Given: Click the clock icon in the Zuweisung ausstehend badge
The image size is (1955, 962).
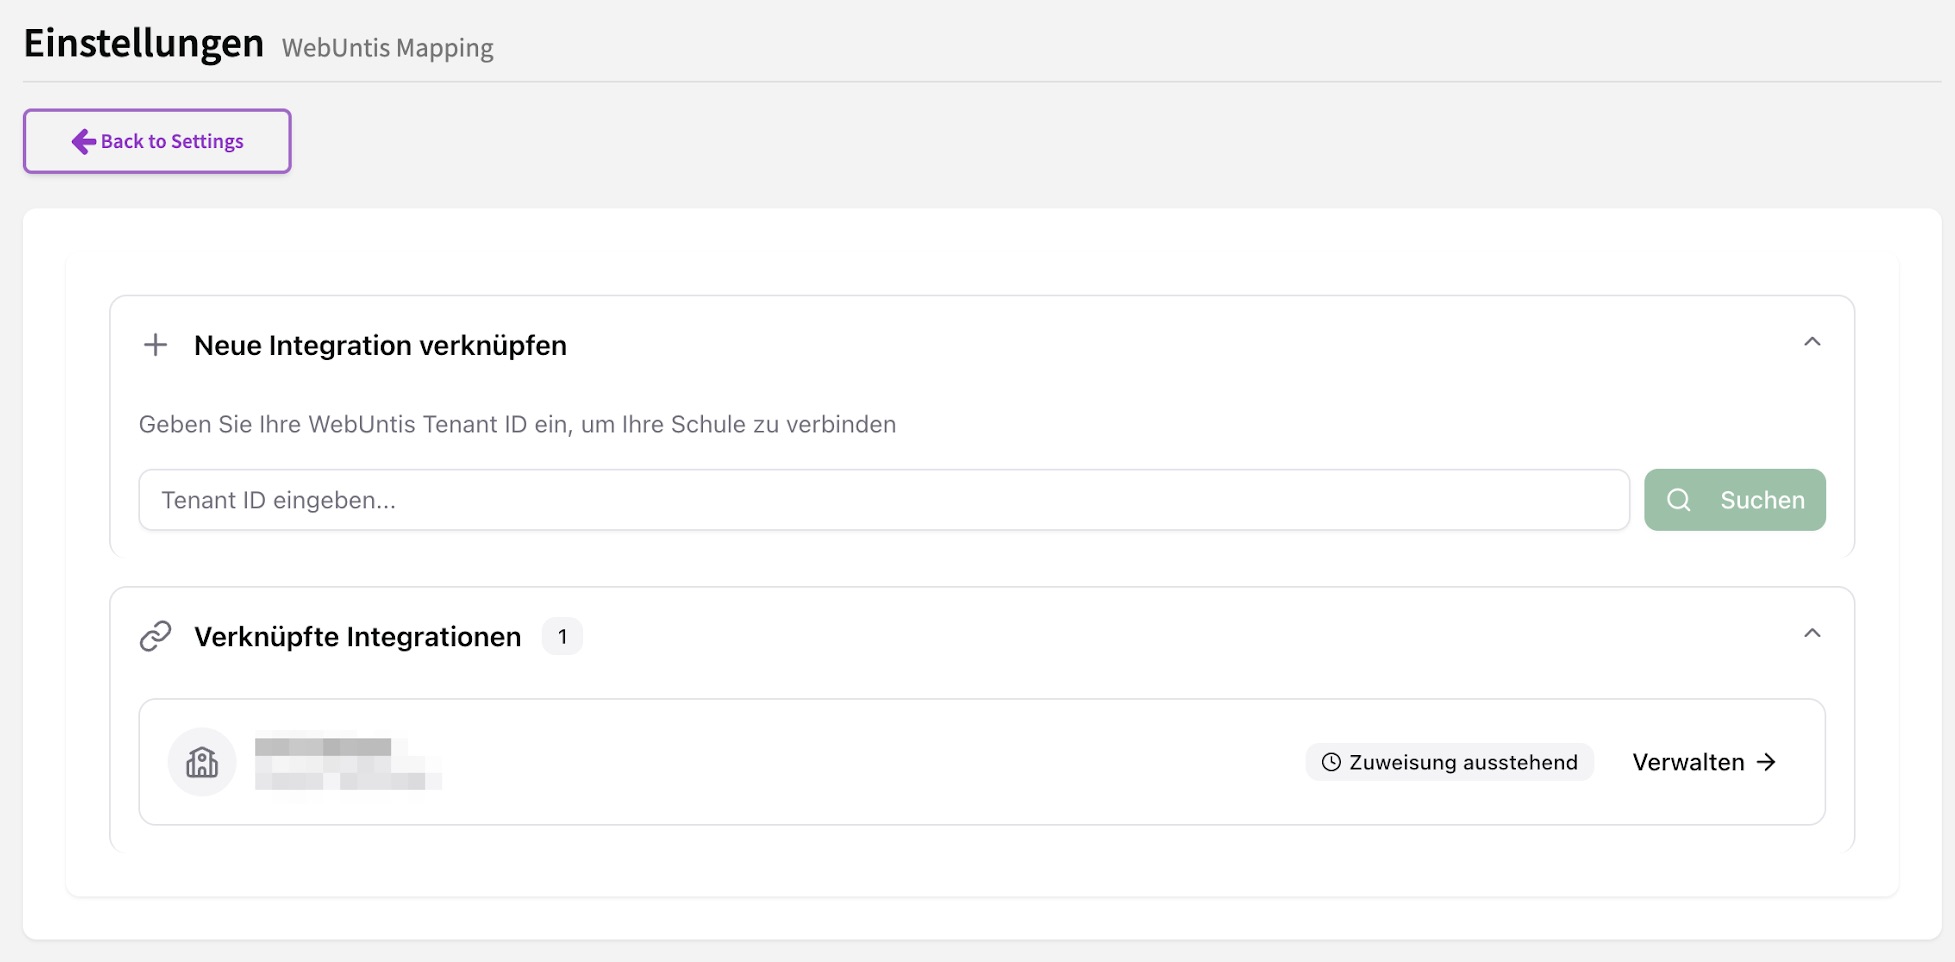Looking at the screenshot, I should pyautogui.click(x=1331, y=762).
